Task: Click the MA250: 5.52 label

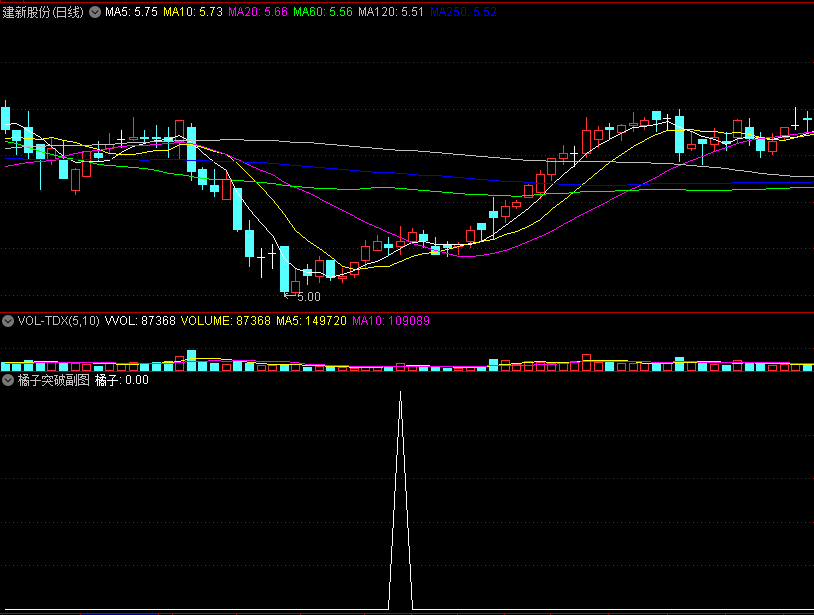Action: [463, 12]
